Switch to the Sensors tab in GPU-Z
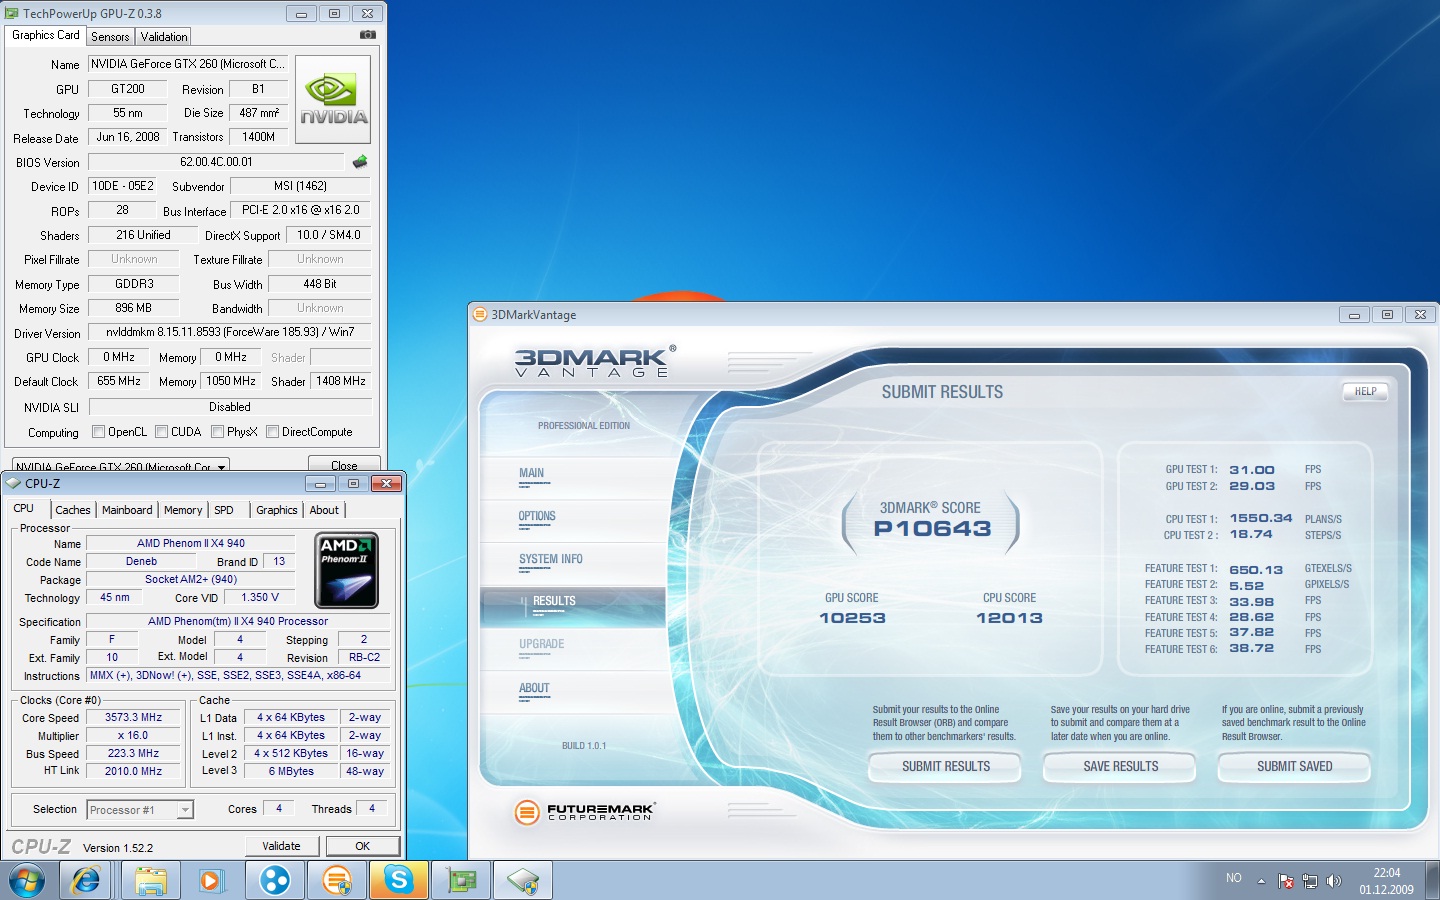Image resolution: width=1440 pixels, height=900 pixels. pos(110,36)
